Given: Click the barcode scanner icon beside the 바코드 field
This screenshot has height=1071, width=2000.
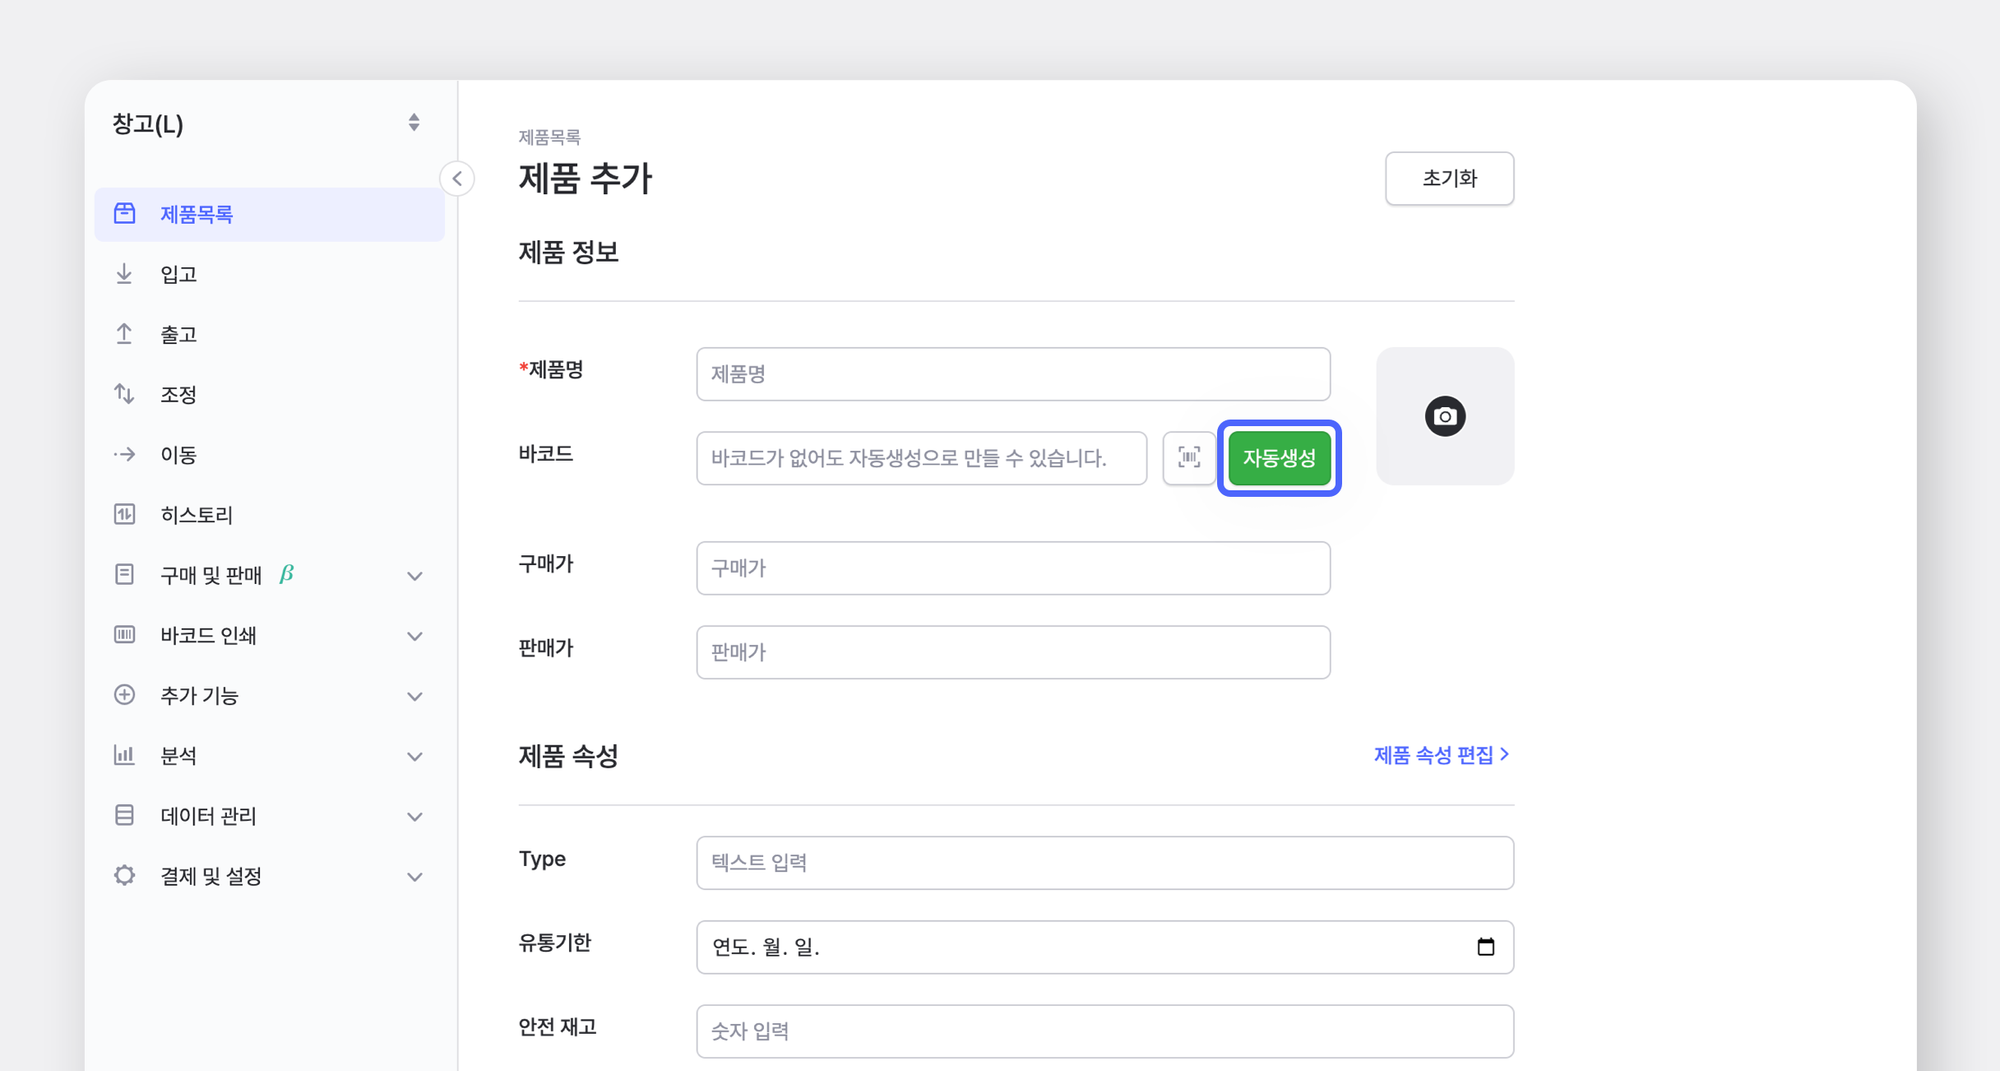Looking at the screenshot, I should (1188, 458).
